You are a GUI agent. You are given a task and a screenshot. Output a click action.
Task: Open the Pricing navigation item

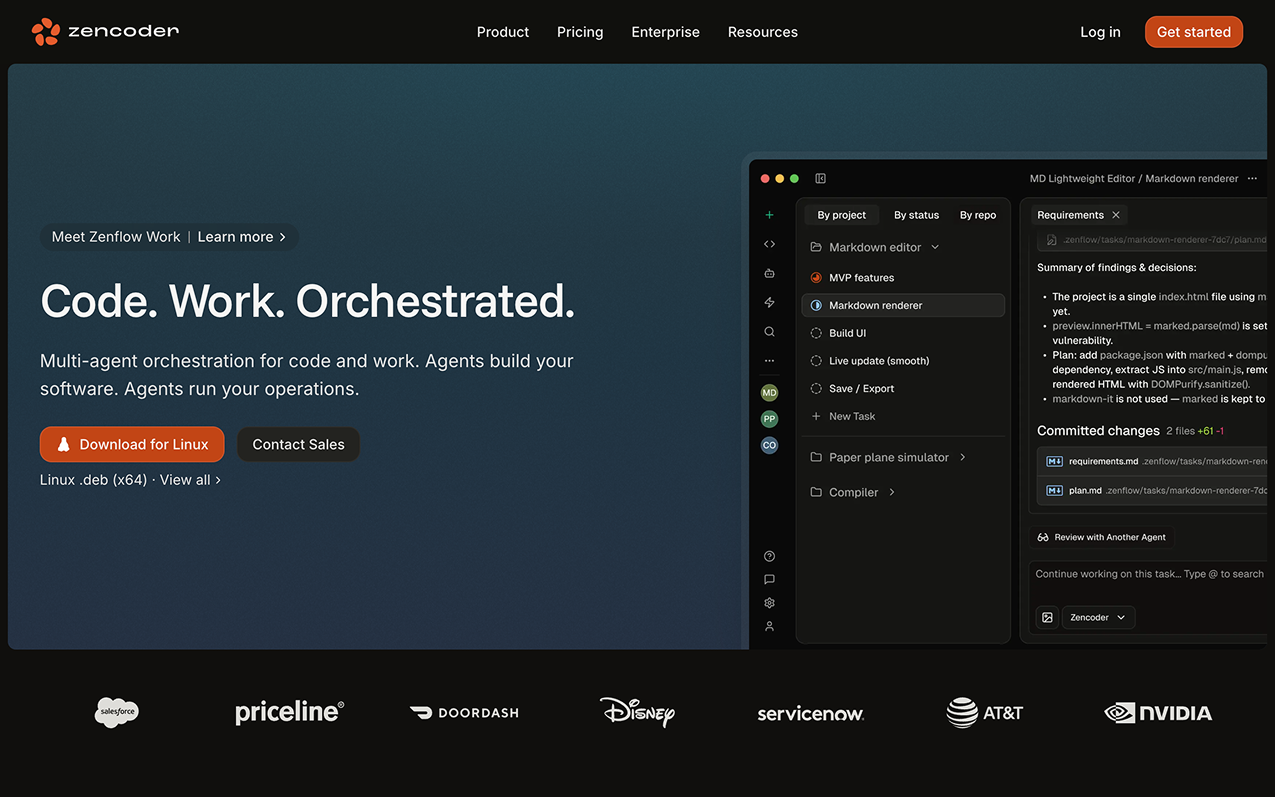point(580,32)
